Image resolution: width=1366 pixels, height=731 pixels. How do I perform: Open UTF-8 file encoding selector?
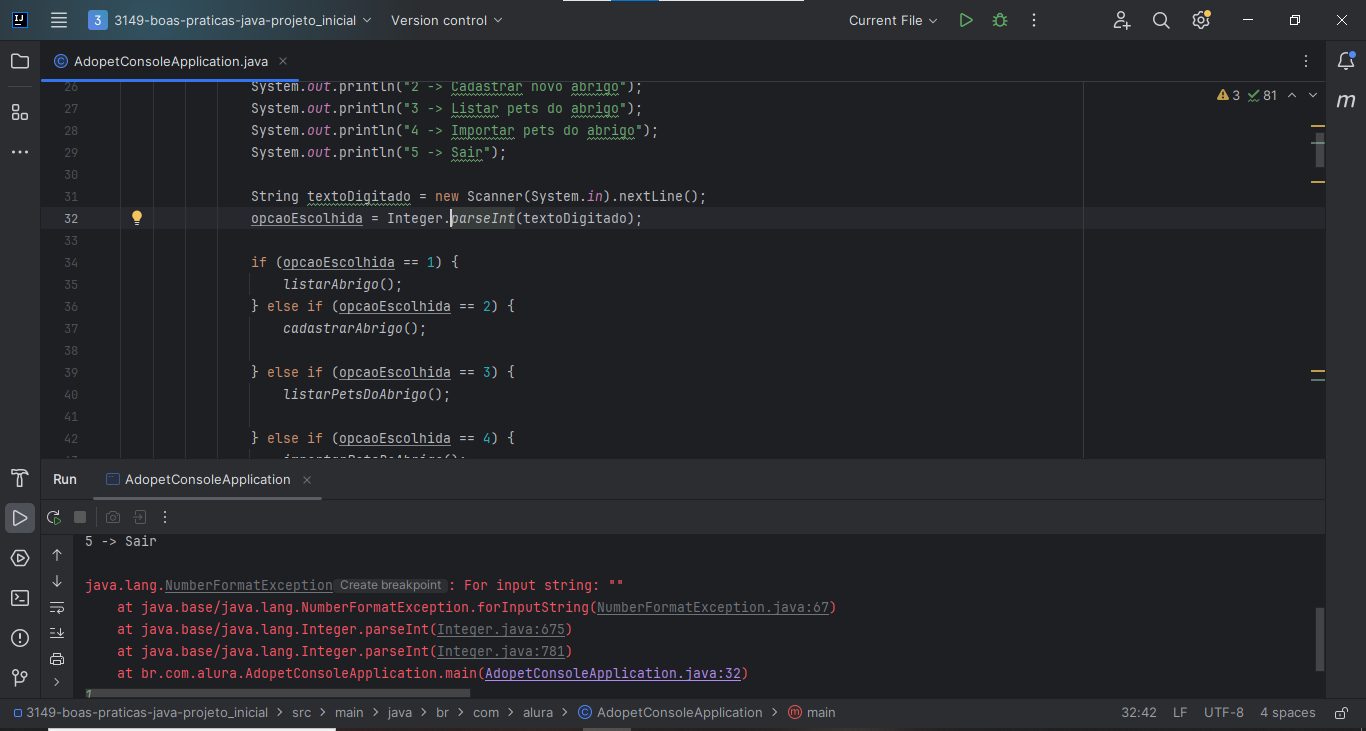click(x=1224, y=713)
